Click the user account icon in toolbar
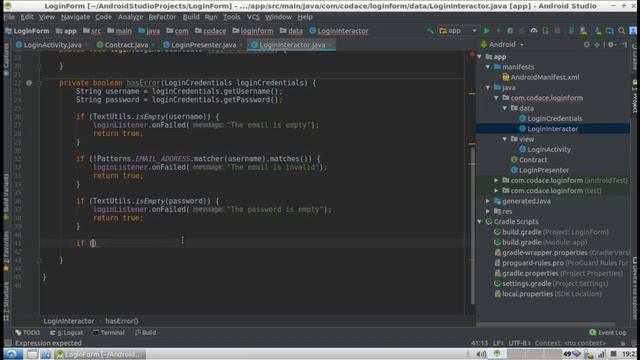Image resolution: width=640 pixels, height=360 pixels. pyautogui.click(x=633, y=31)
